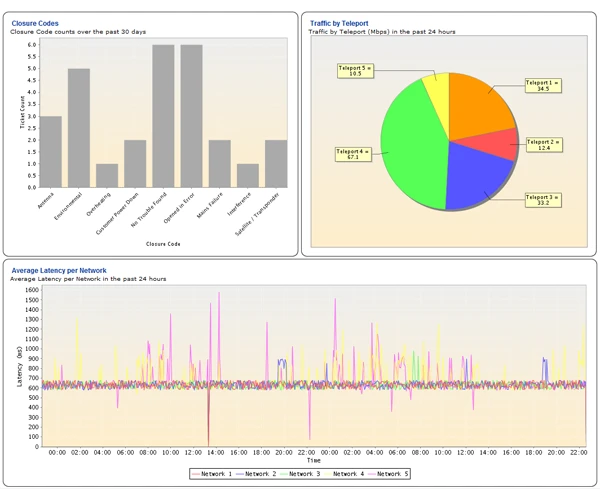Viewport: 600px width, 500px height.
Task: Click the No Trouble Found bar
Action: point(163,116)
